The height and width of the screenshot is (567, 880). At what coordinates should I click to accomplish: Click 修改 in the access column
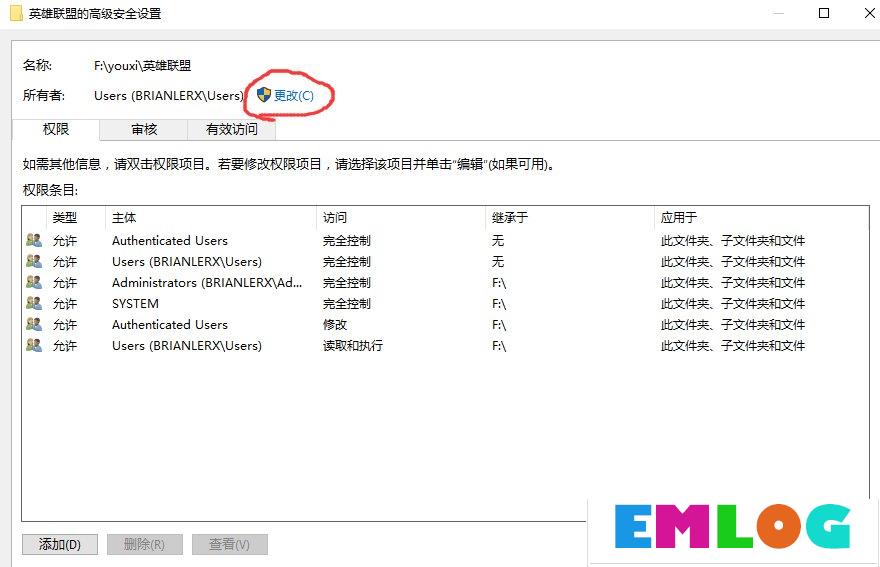[335, 325]
